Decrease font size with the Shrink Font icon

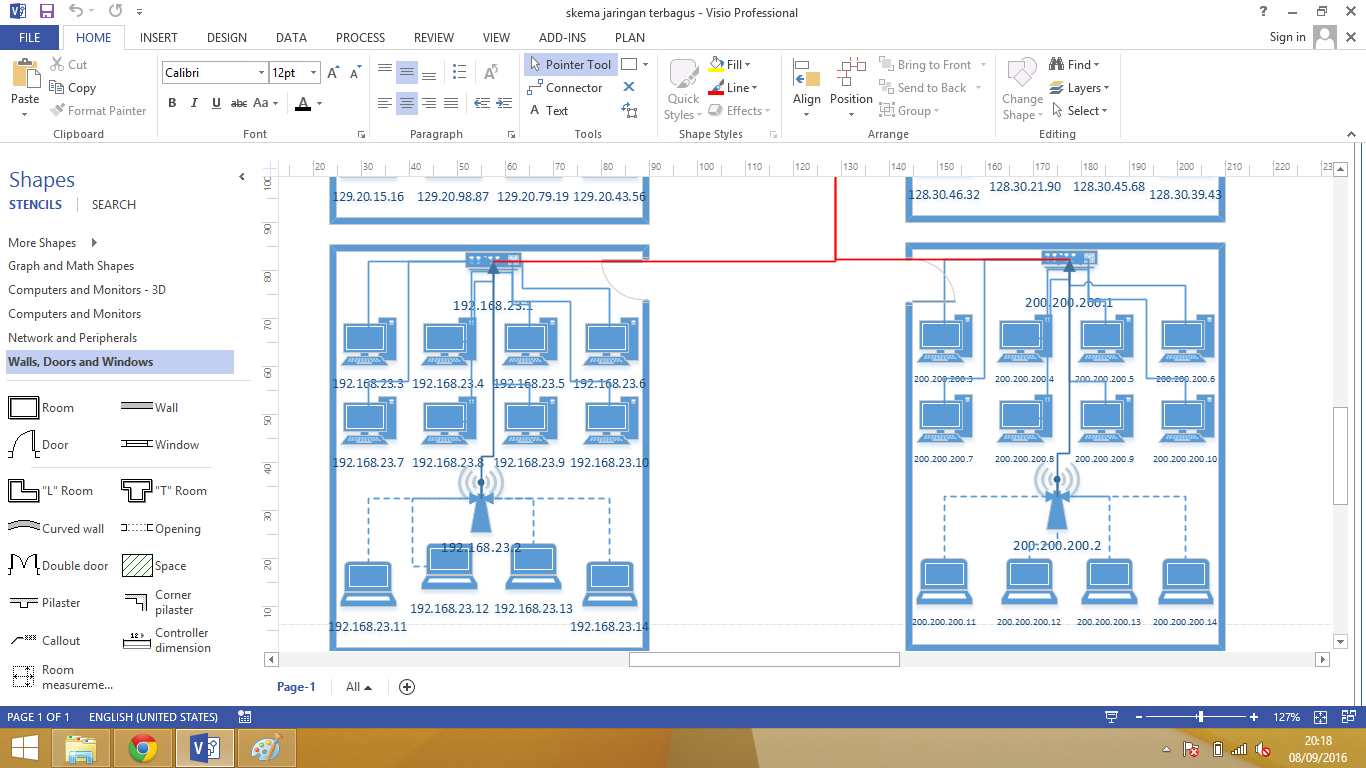click(x=355, y=73)
